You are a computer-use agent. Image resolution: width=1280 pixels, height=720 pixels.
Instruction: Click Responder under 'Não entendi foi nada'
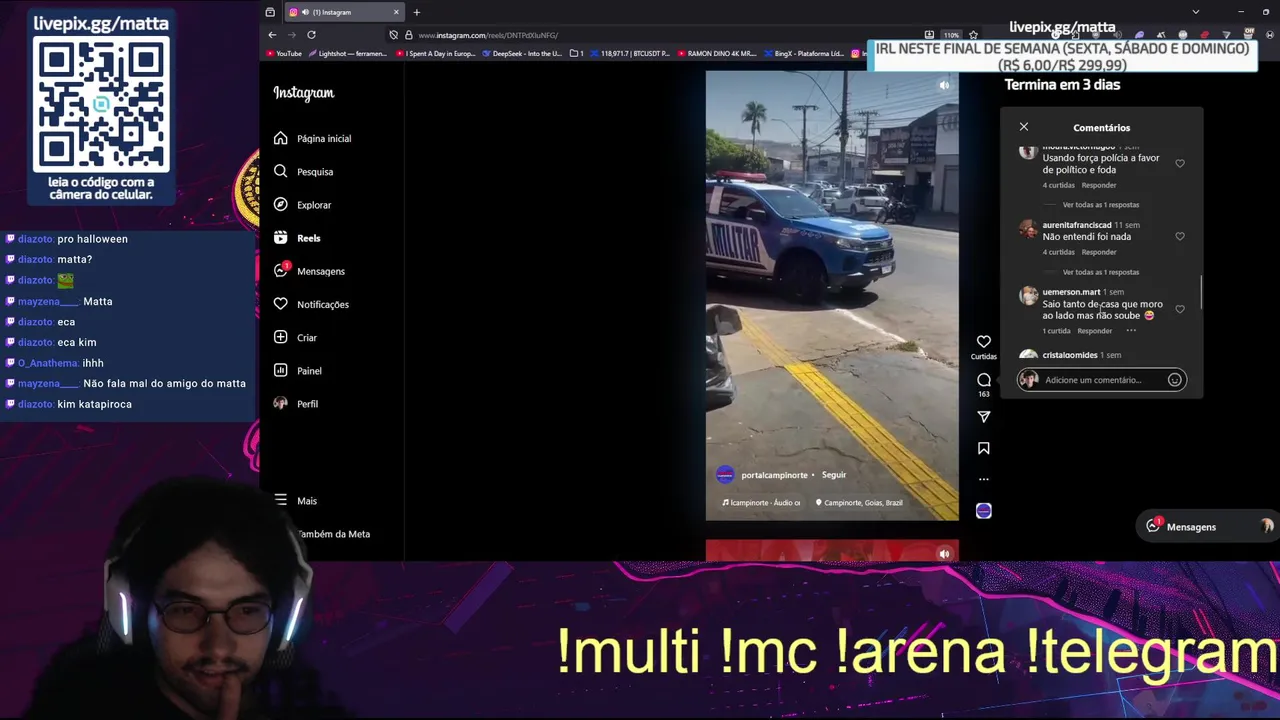point(1099,252)
